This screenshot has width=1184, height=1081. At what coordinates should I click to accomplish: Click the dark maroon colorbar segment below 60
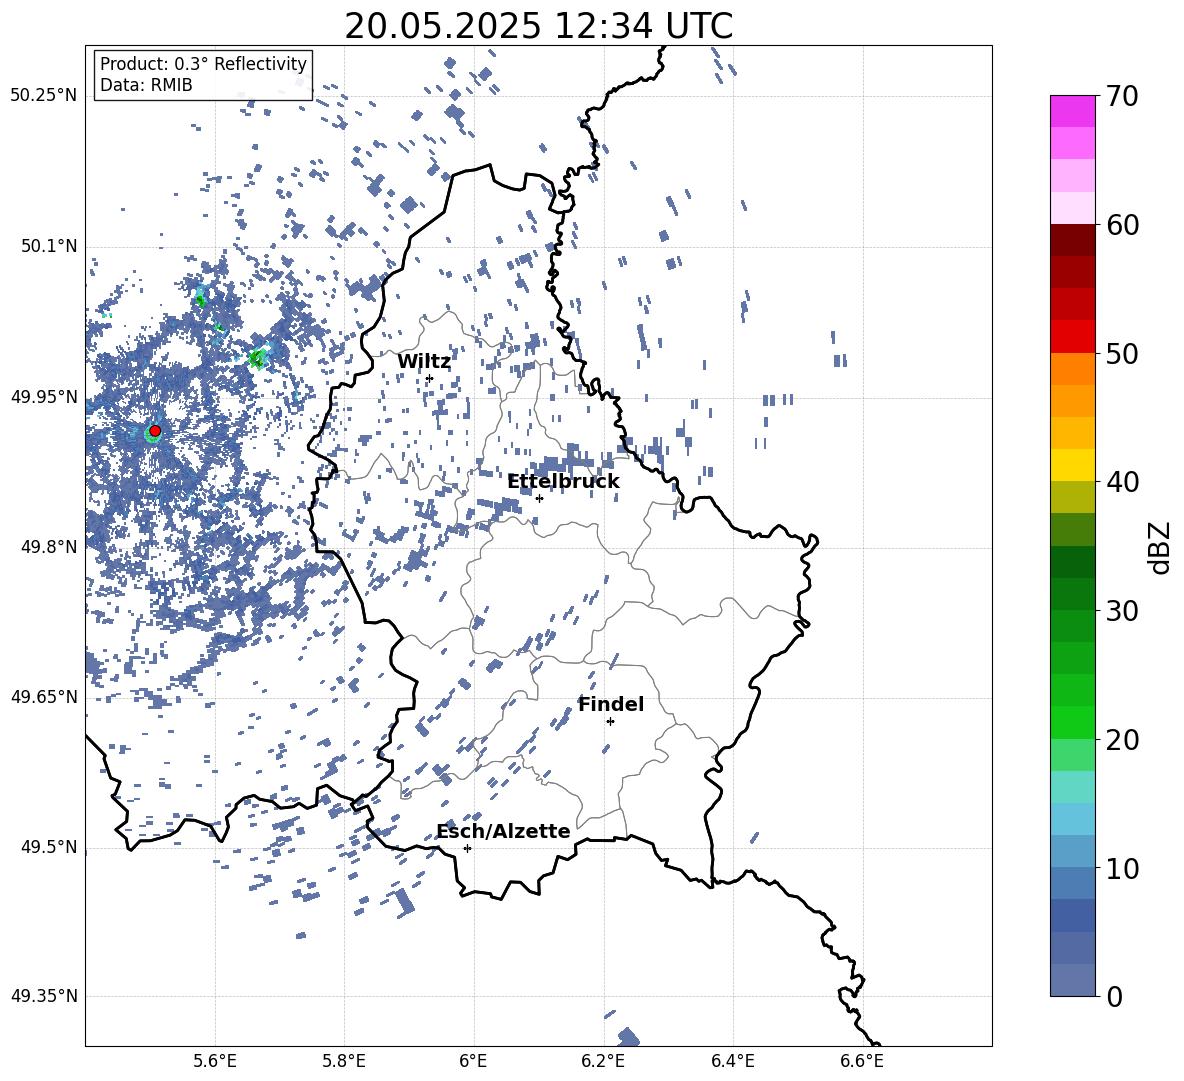coord(1072,240)
